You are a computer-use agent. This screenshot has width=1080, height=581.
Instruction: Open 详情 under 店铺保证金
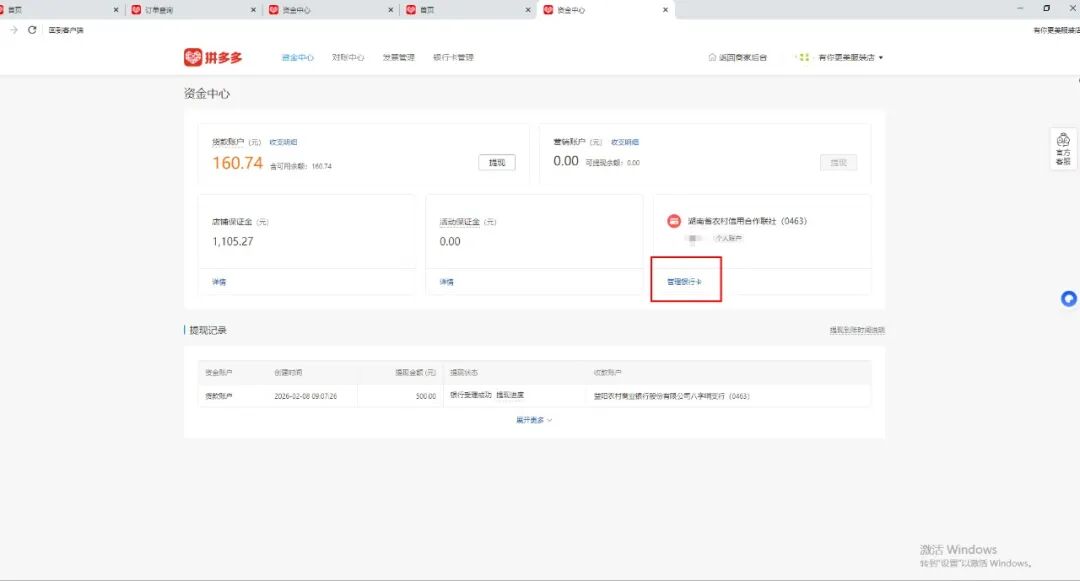point(218,281)
